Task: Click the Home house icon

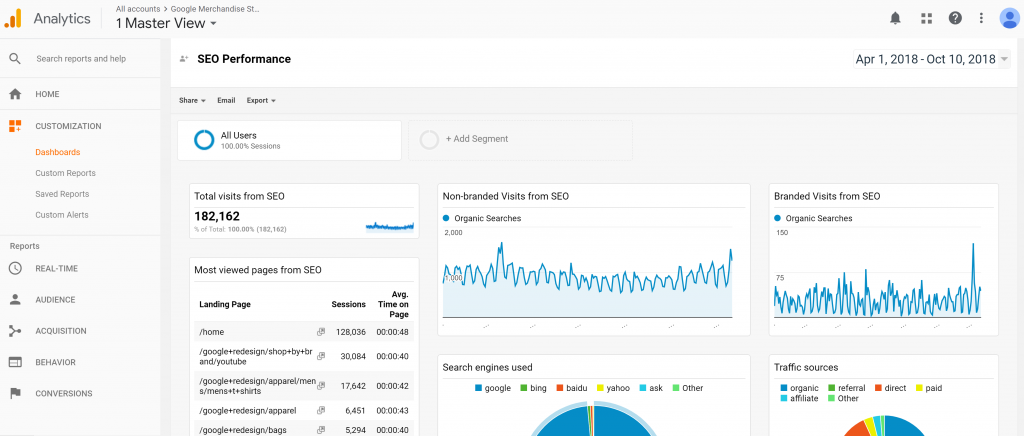Action: pyautogui.click(x=15, y=94)
